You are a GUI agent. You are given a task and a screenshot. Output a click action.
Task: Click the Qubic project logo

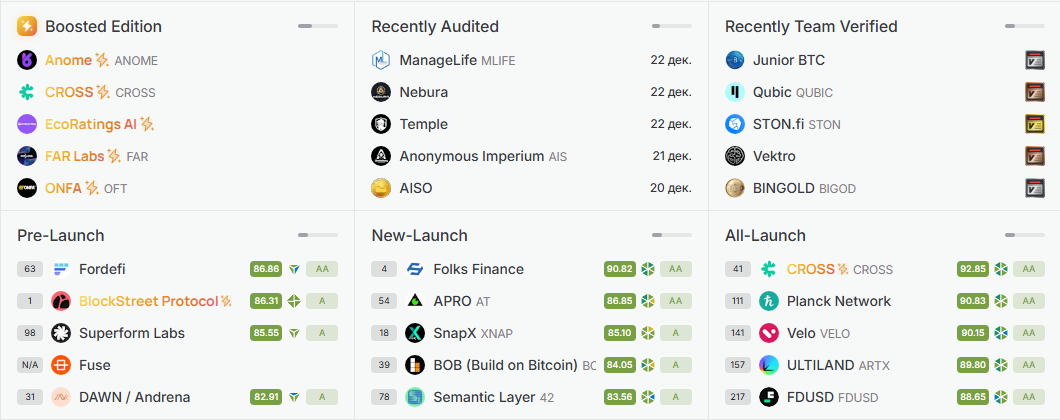pos(735,92)
